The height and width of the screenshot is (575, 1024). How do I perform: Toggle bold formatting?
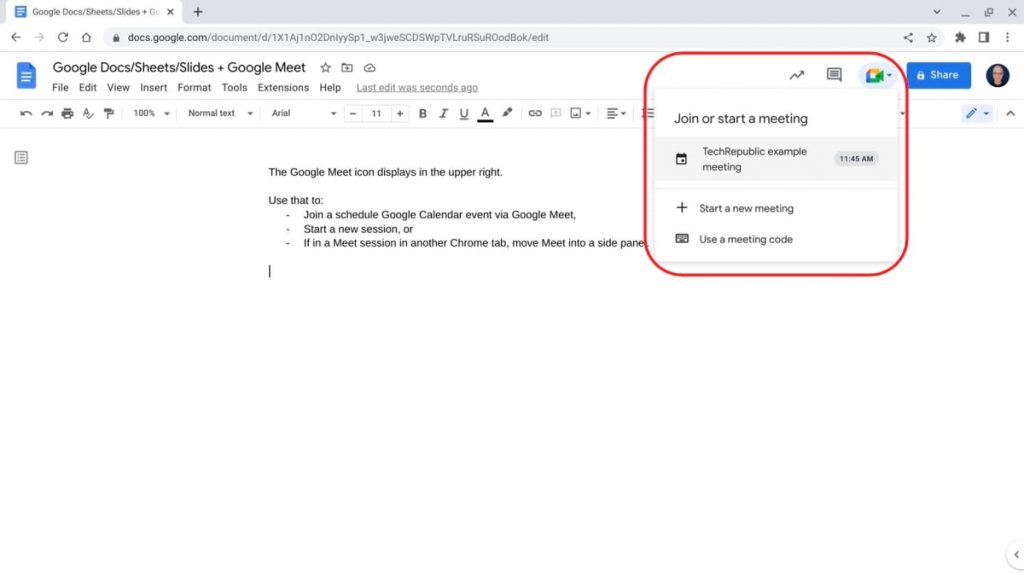[423, 114]
